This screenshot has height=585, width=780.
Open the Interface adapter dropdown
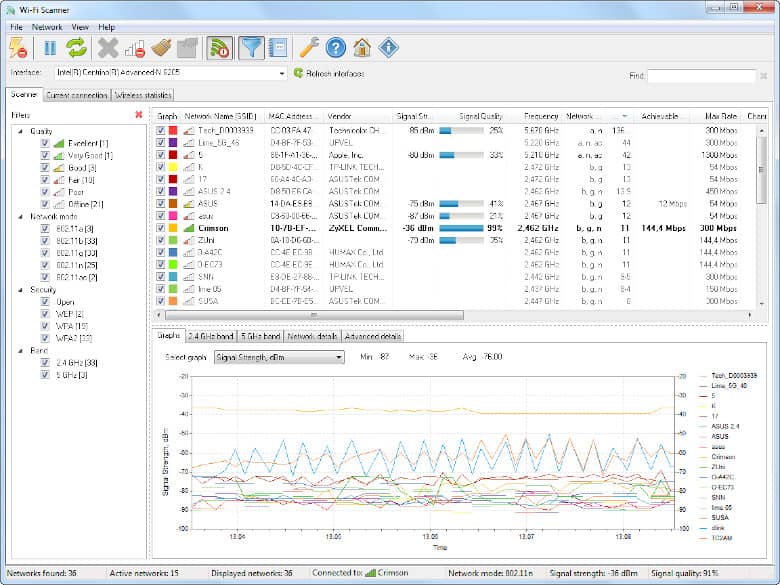coord(281,73)
